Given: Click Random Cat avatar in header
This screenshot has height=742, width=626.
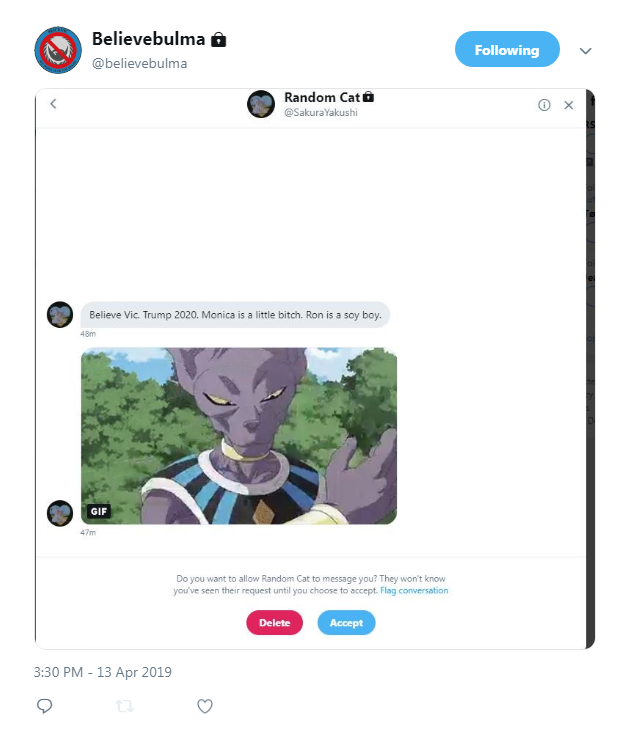Looking at the screenshot, I should pyautogui.click(x=261, y=104).
